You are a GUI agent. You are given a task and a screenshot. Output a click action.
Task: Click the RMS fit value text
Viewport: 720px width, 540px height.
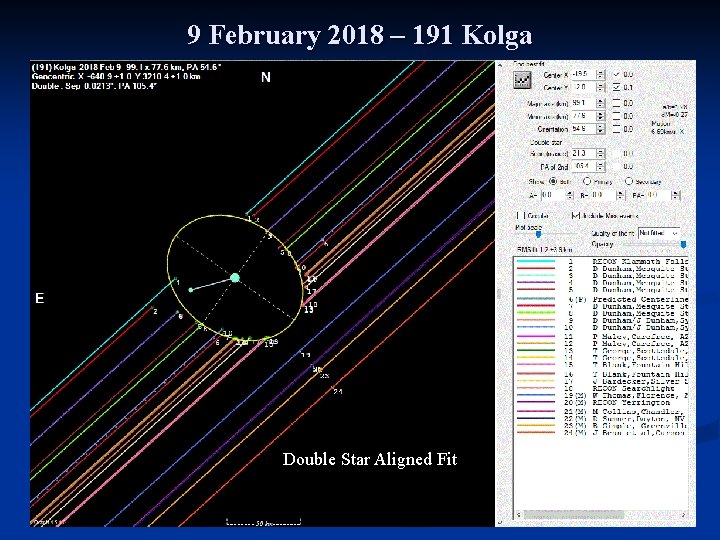545,250
